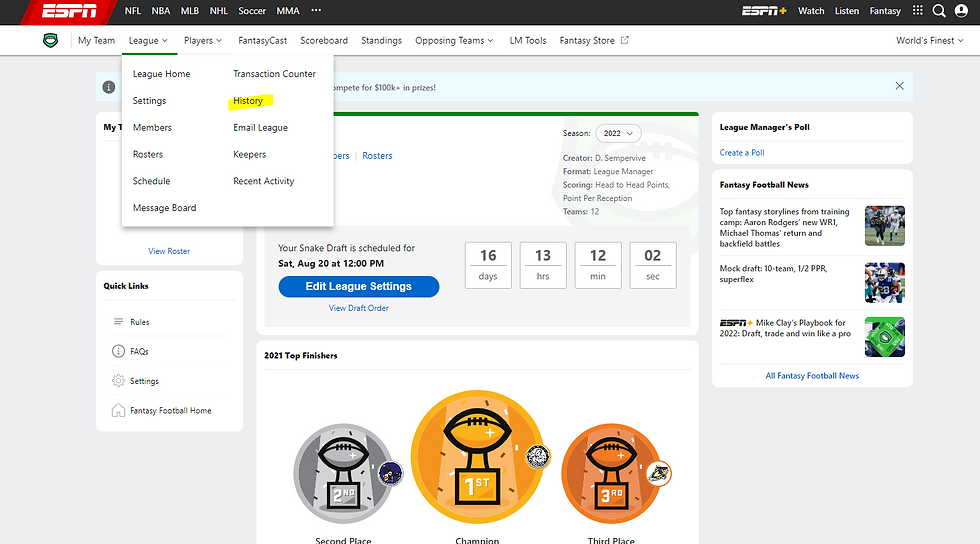Screen dimensions: 980x544
Task: Click the second place team logo badge
Action: point(391,473)
